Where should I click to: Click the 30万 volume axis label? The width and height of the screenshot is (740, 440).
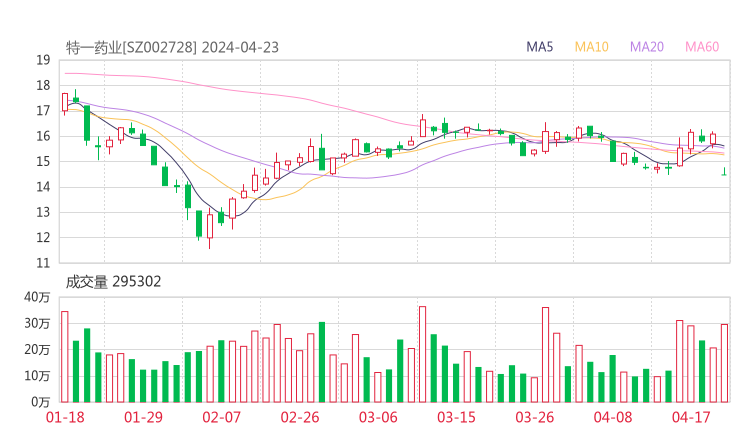pyautogui.click(x=37, y=323)
